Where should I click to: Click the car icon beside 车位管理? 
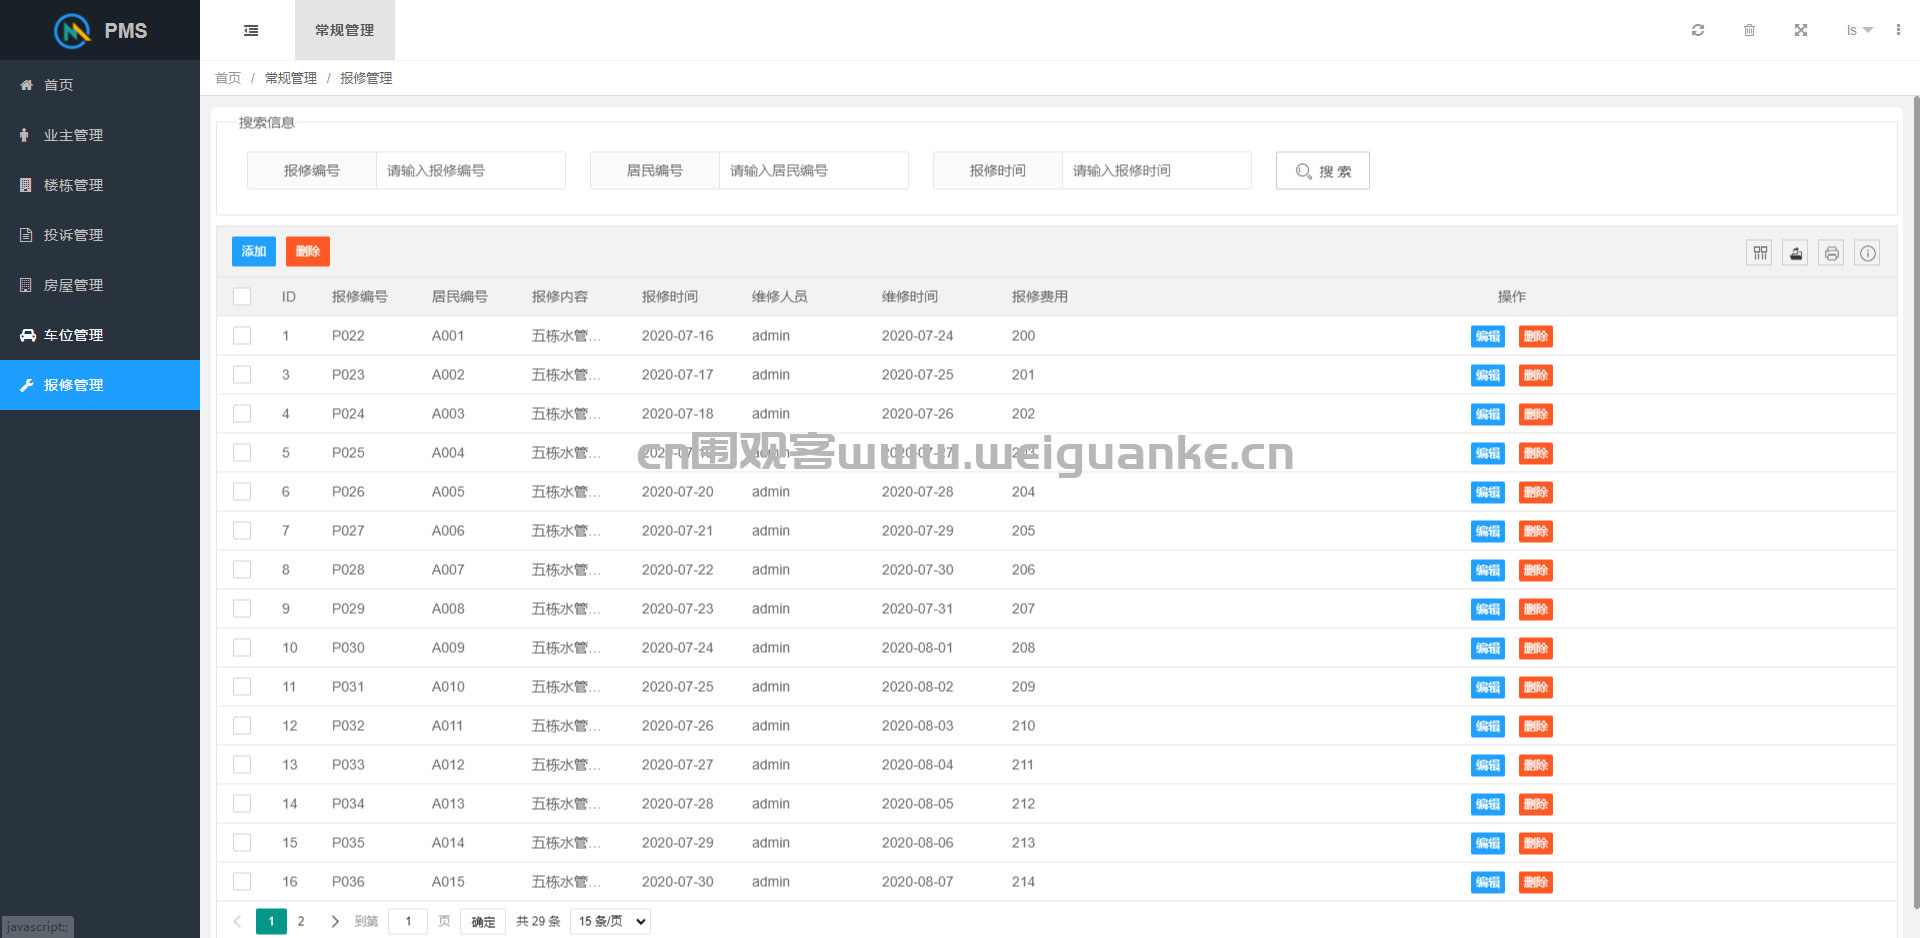pyautogui.click(x=28, y=335)
